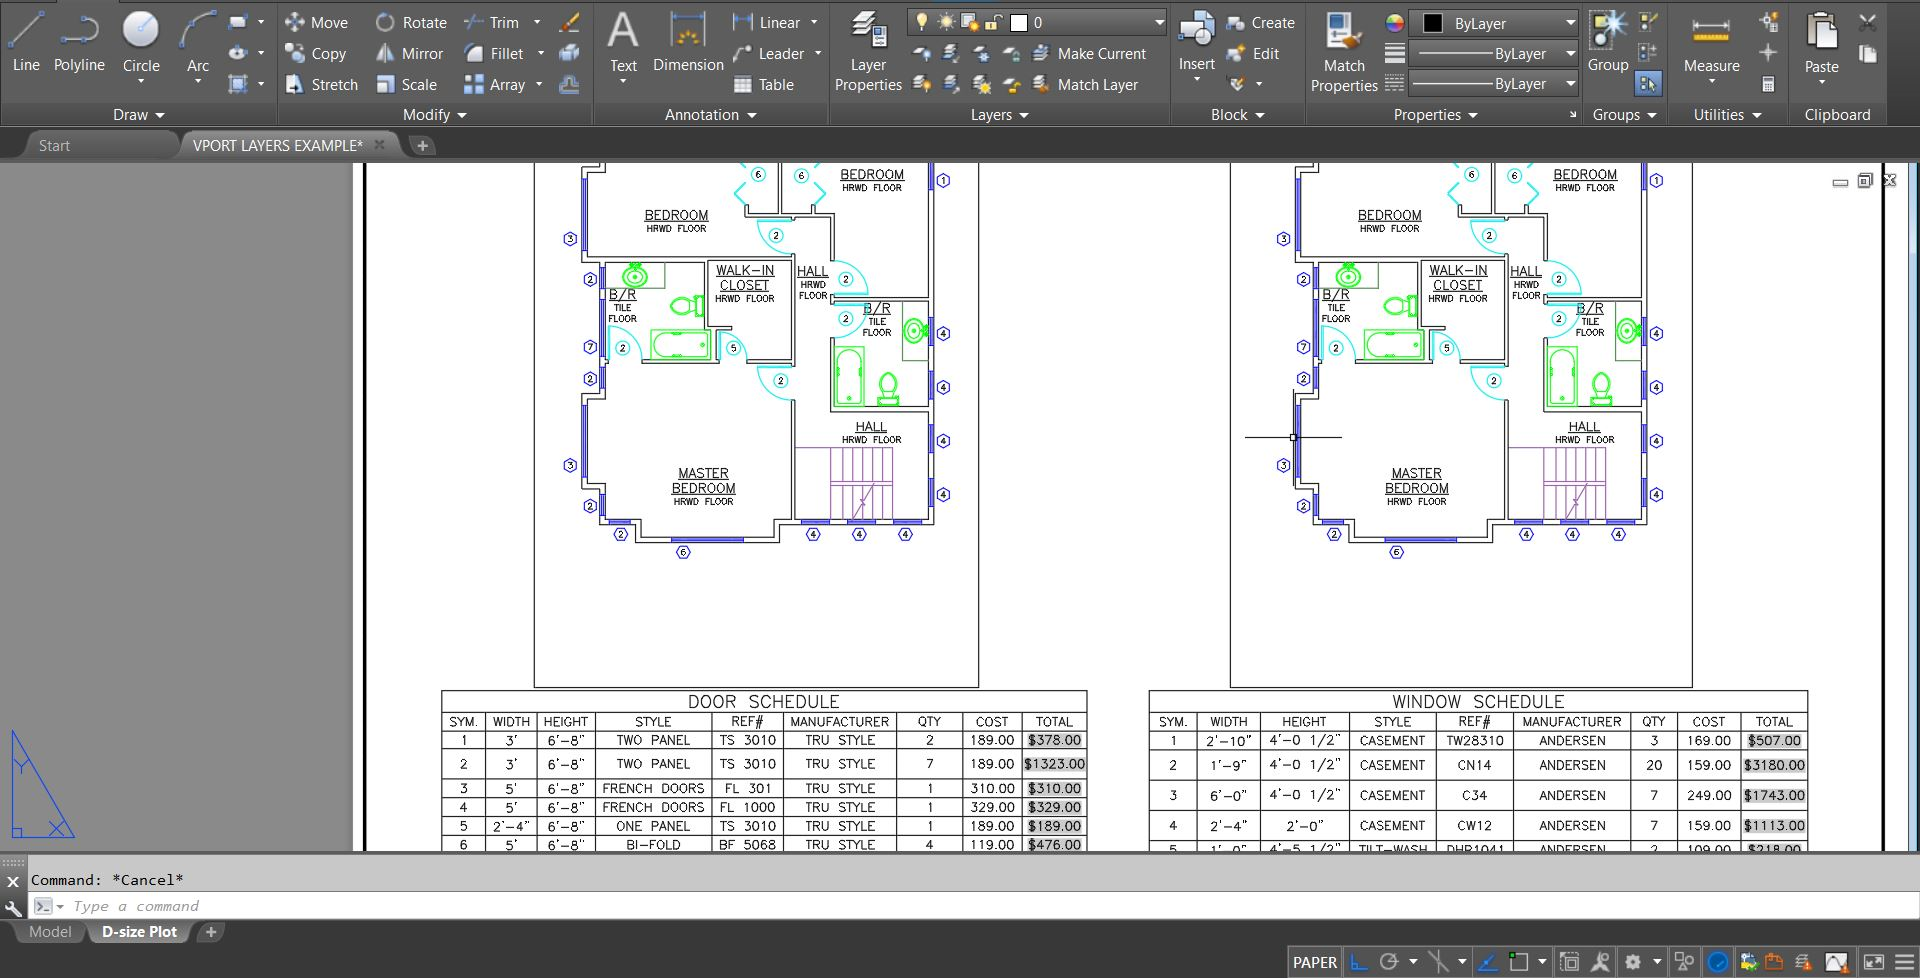Insert a Table annotation
The width and height of the screenshot is (1920, 978).
pyautogui.click(x=764, y=85)
